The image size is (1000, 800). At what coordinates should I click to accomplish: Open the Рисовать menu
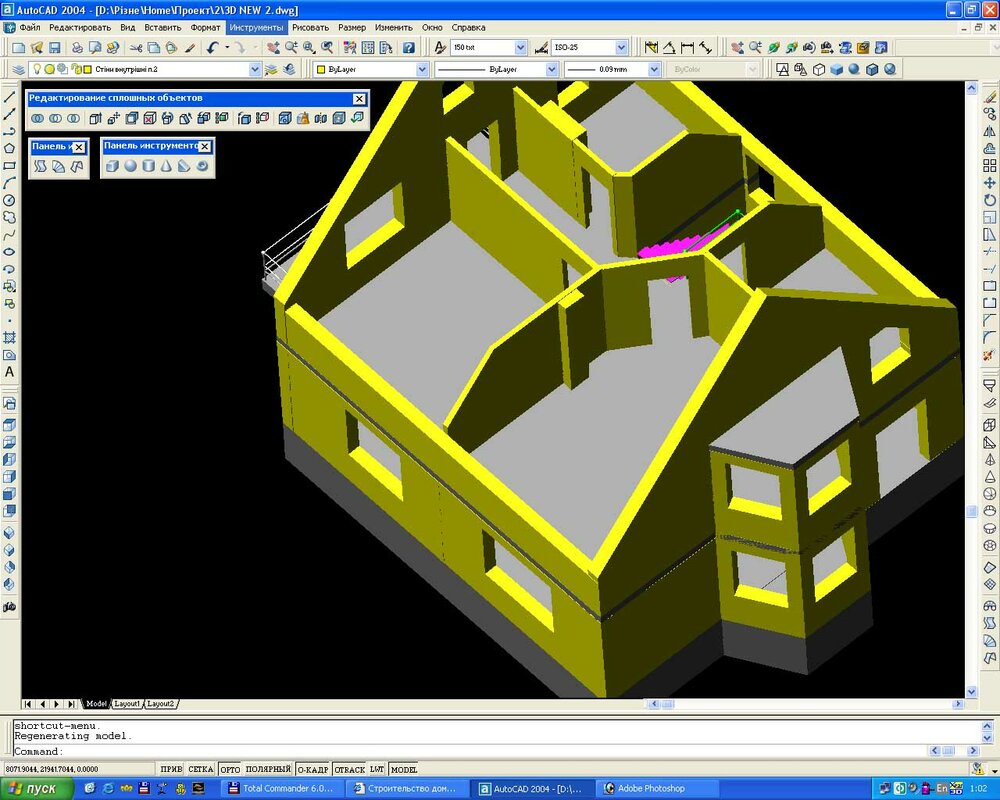point(310,27)
